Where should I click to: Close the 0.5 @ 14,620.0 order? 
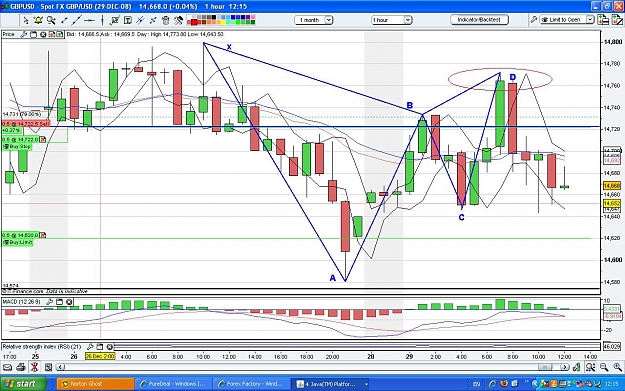coord(43,235)
